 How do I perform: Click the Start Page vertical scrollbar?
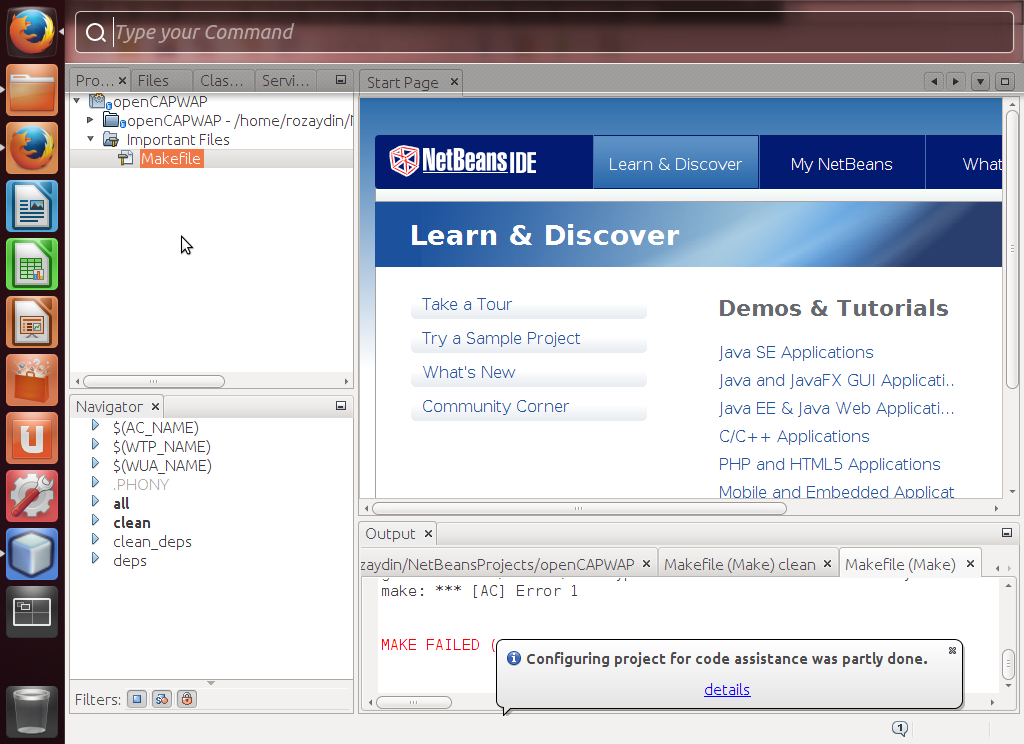pos(1012,249)
